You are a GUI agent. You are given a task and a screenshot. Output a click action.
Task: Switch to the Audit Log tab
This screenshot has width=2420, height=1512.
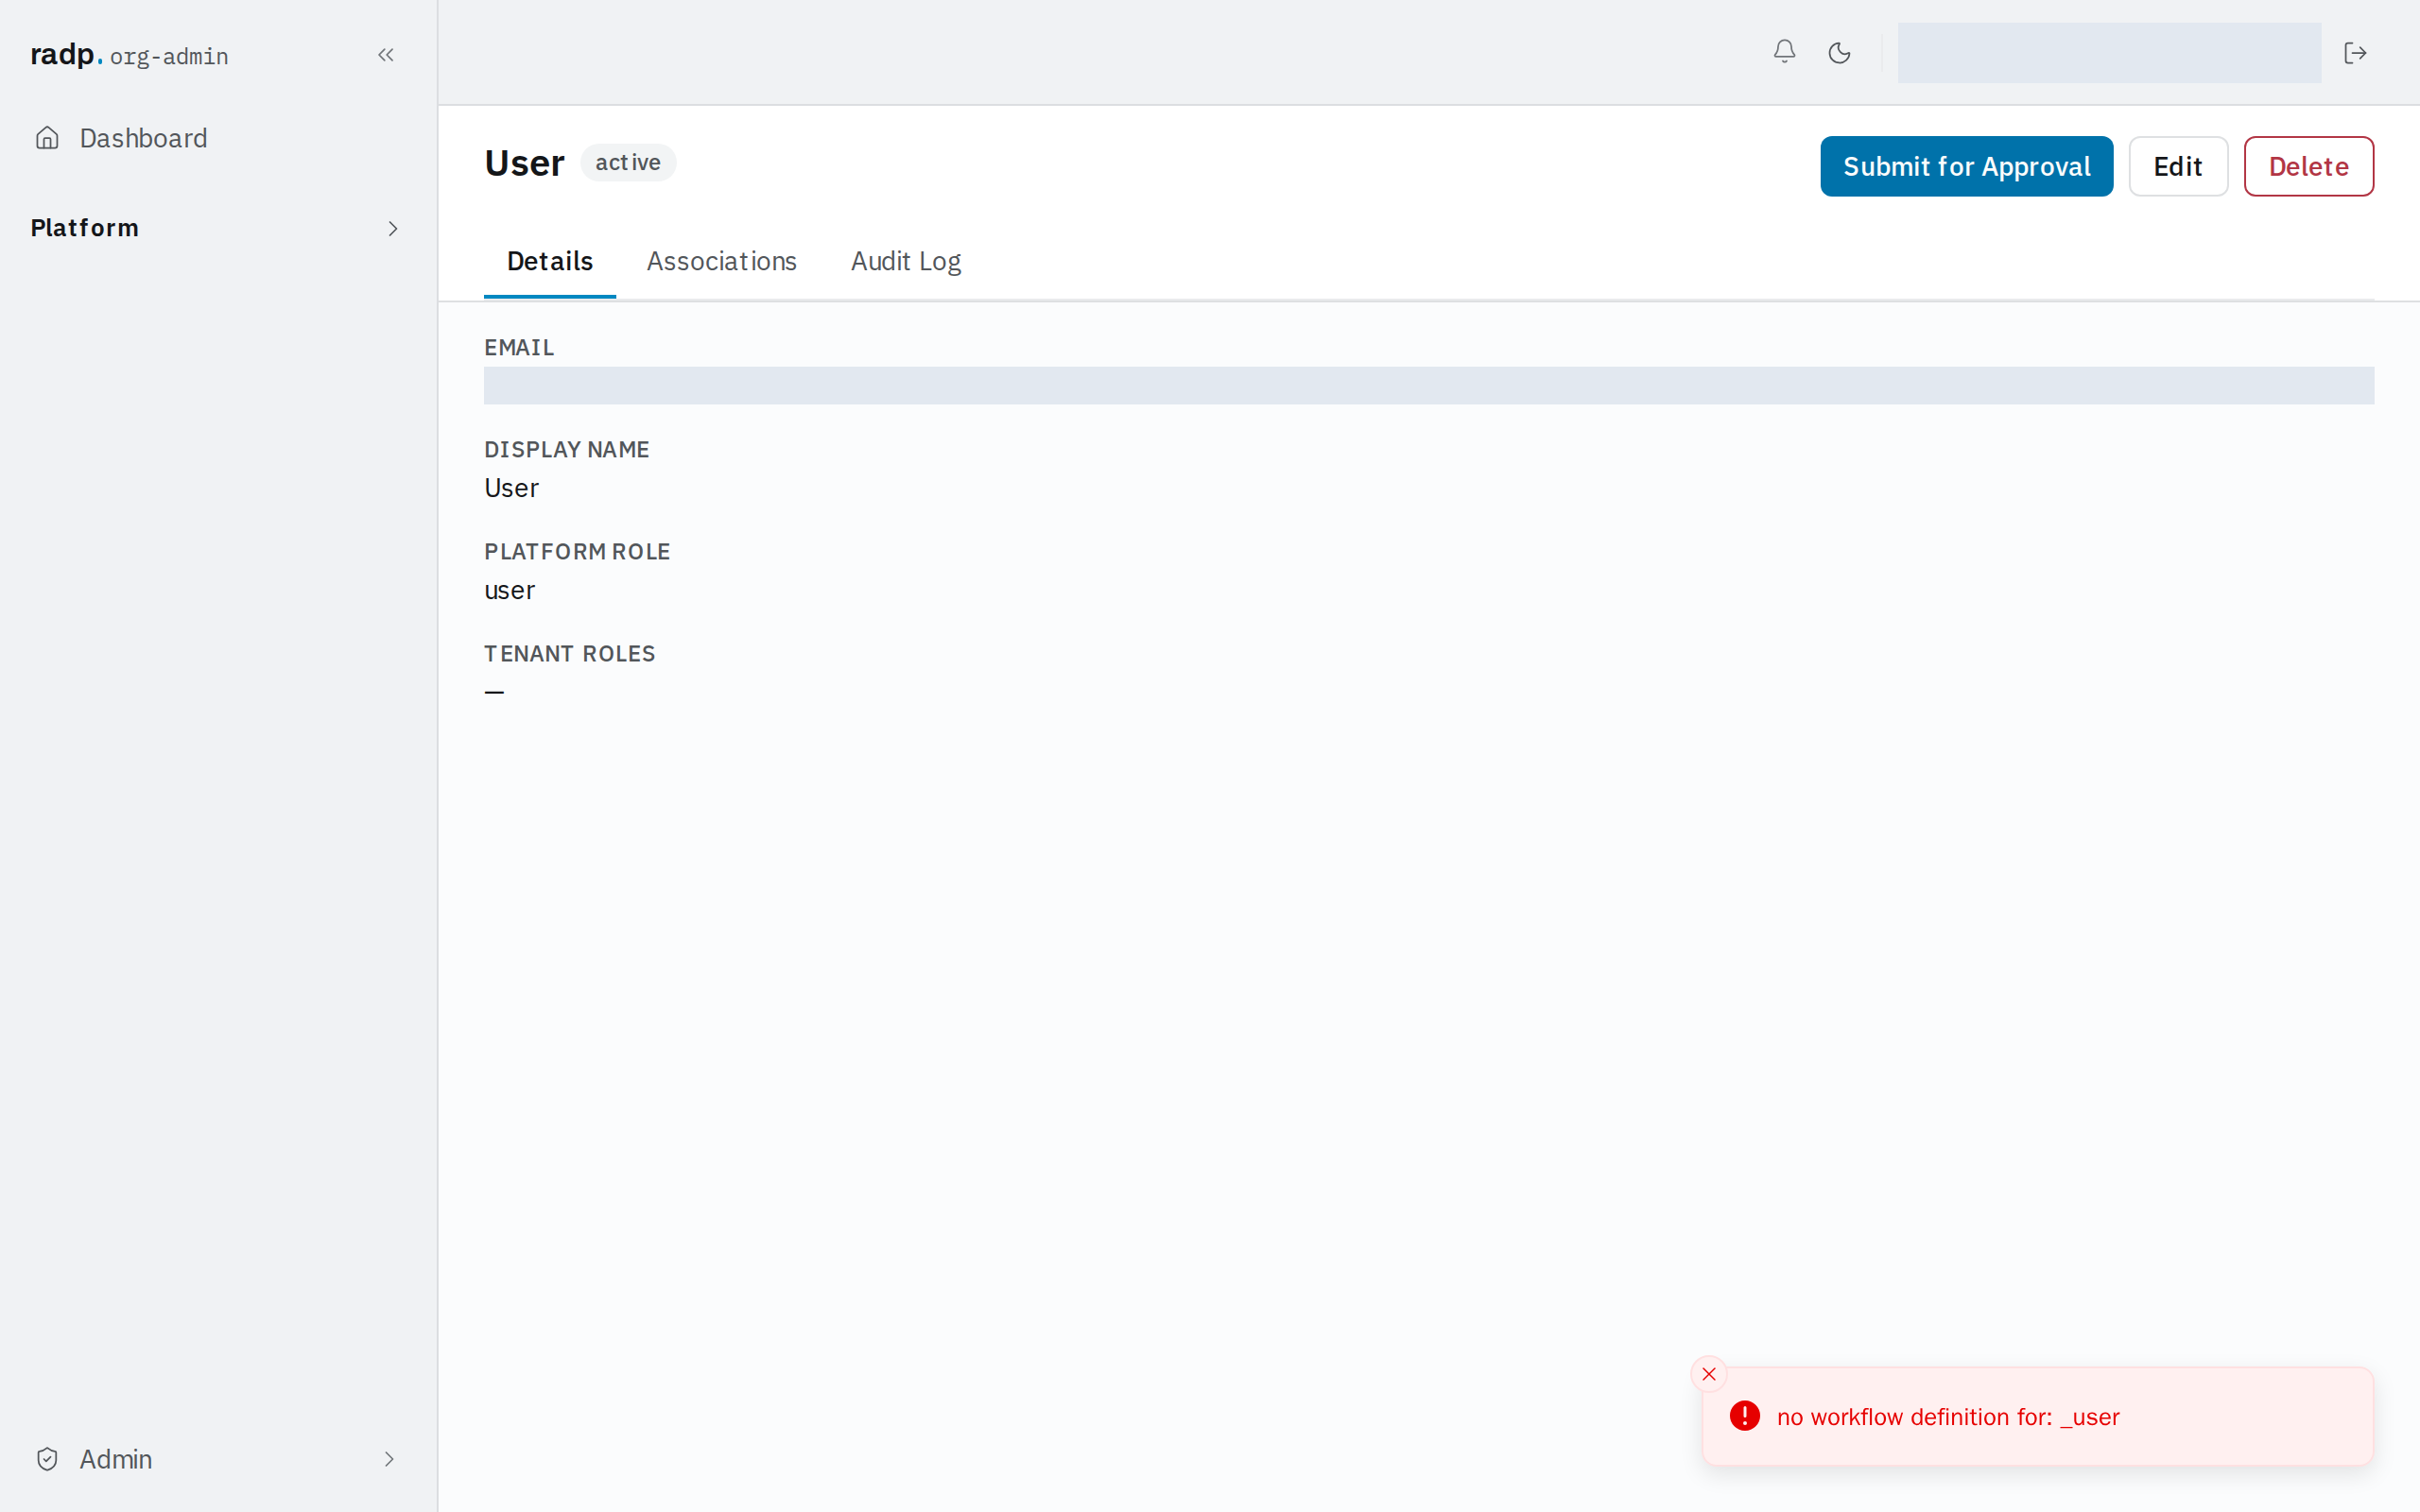pos(905,261)
